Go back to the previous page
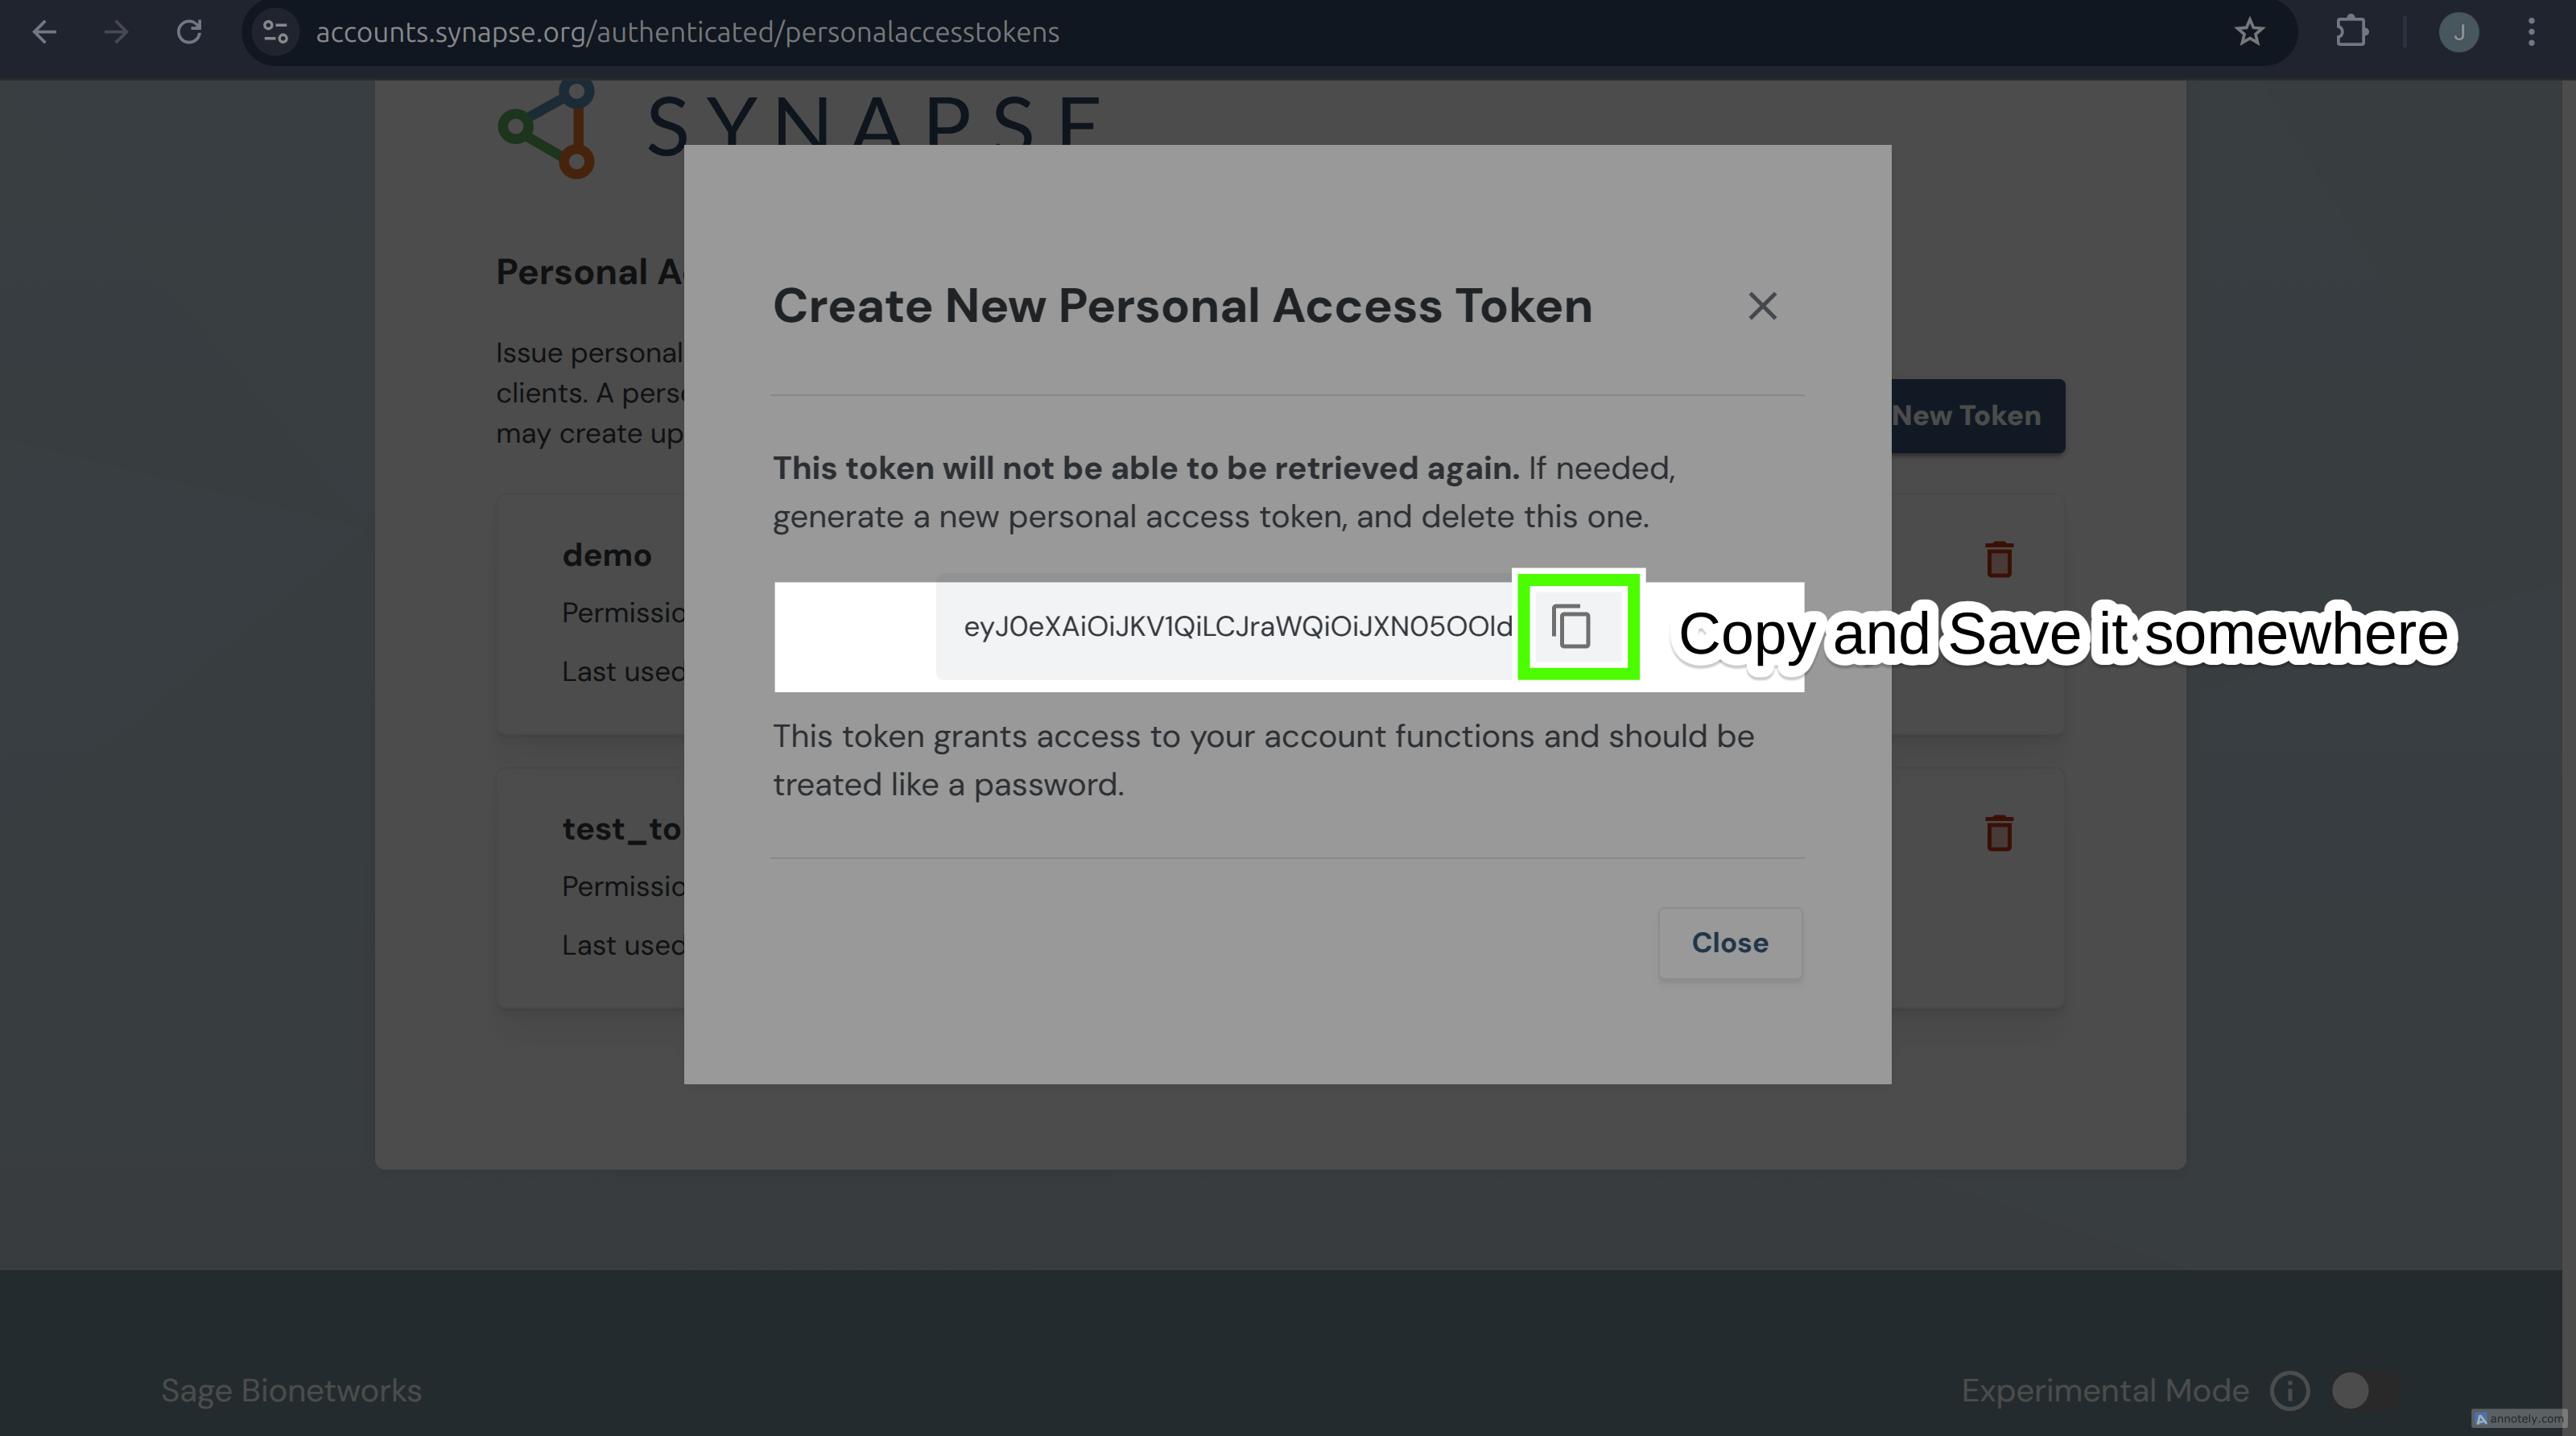The width and height of the screenshot is (2576, 1436). point(44,32)
